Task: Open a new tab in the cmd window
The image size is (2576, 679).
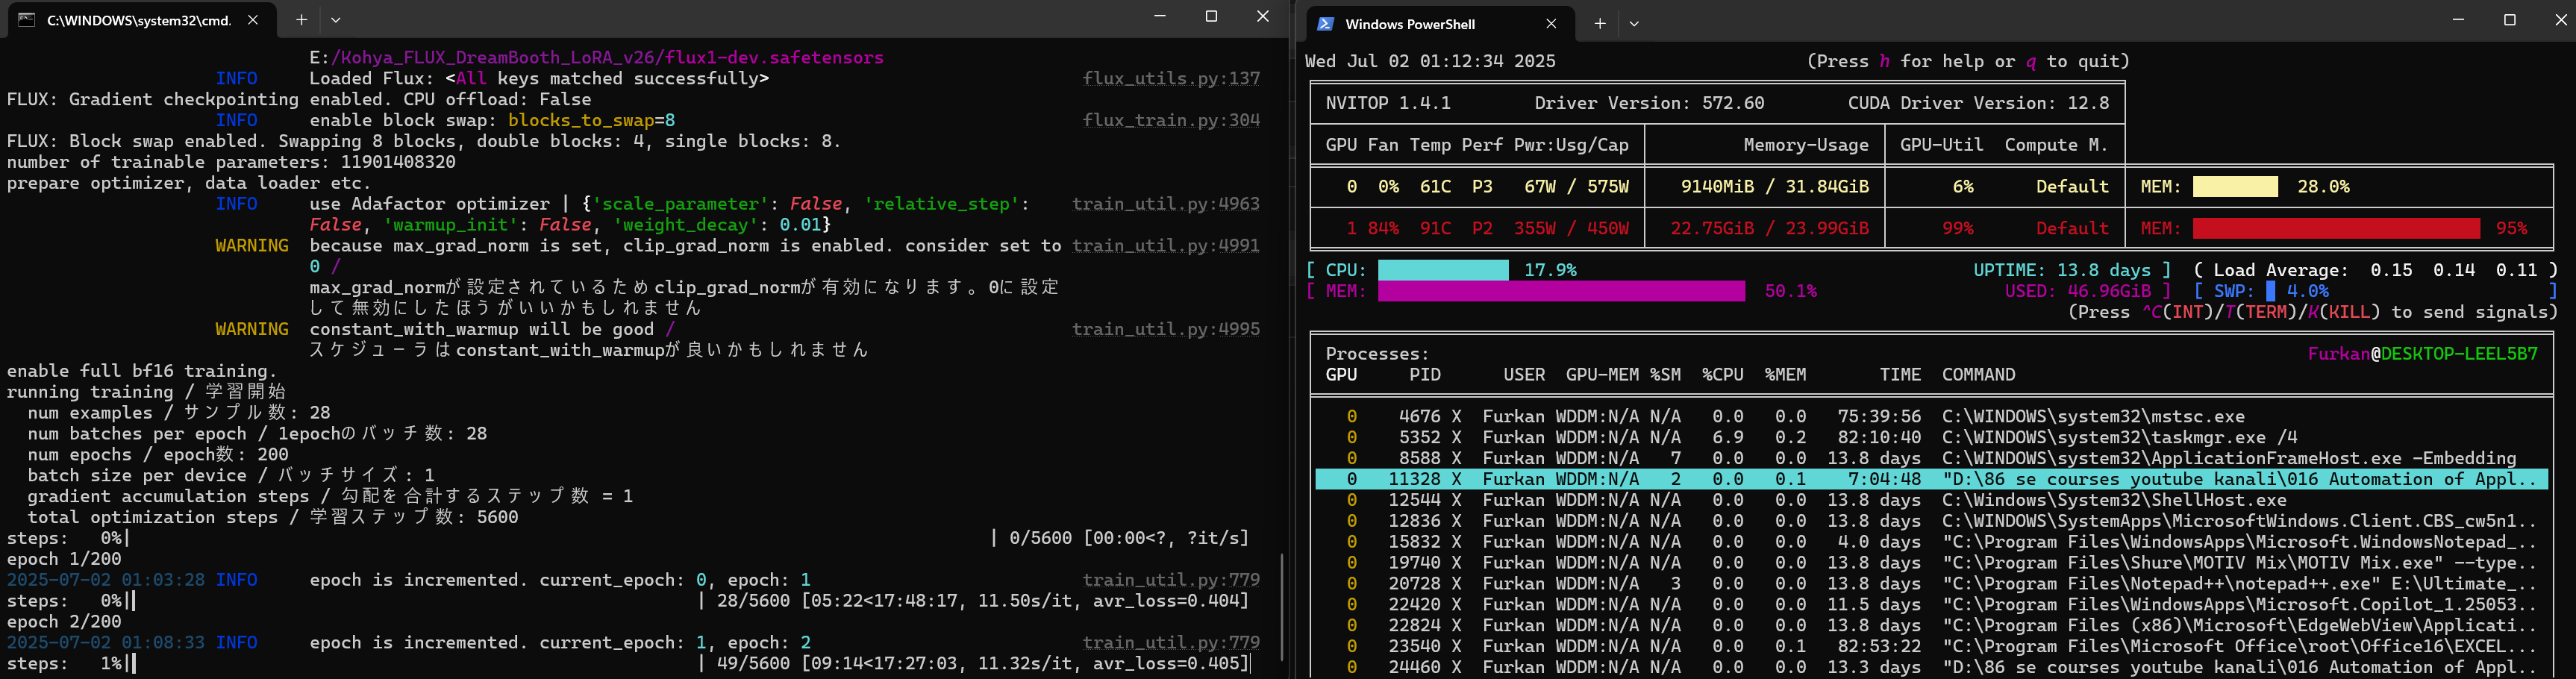Action: click(x=300, y=20)
